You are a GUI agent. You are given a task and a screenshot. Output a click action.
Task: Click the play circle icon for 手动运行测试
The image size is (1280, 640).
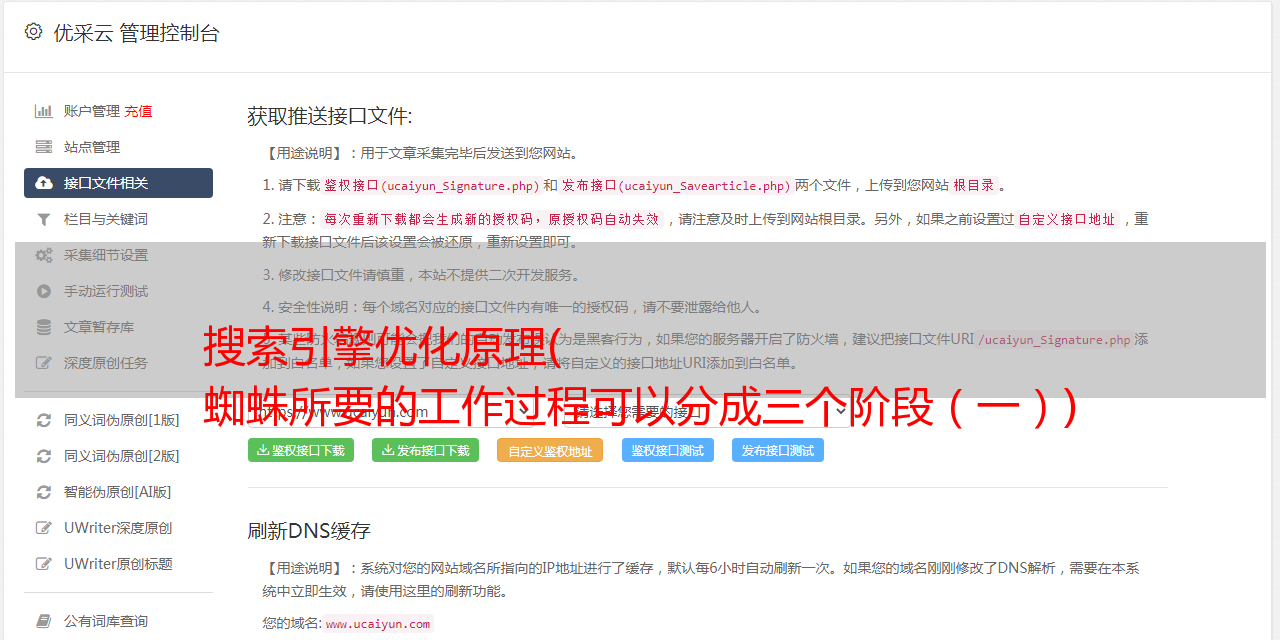pos(44,291)
